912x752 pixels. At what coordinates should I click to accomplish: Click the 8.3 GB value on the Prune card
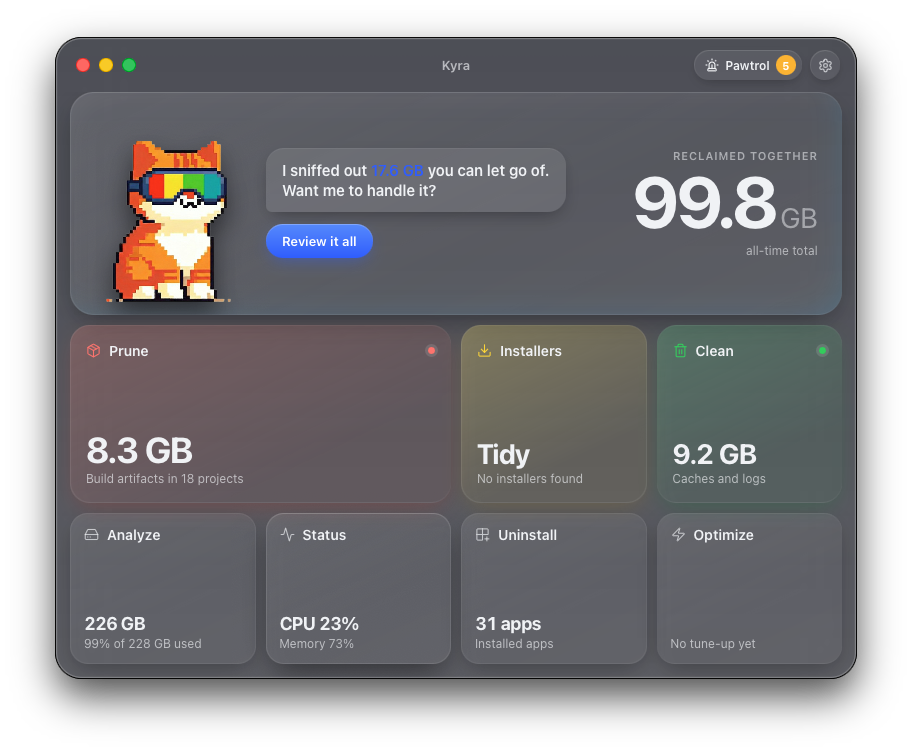[140, 451]
